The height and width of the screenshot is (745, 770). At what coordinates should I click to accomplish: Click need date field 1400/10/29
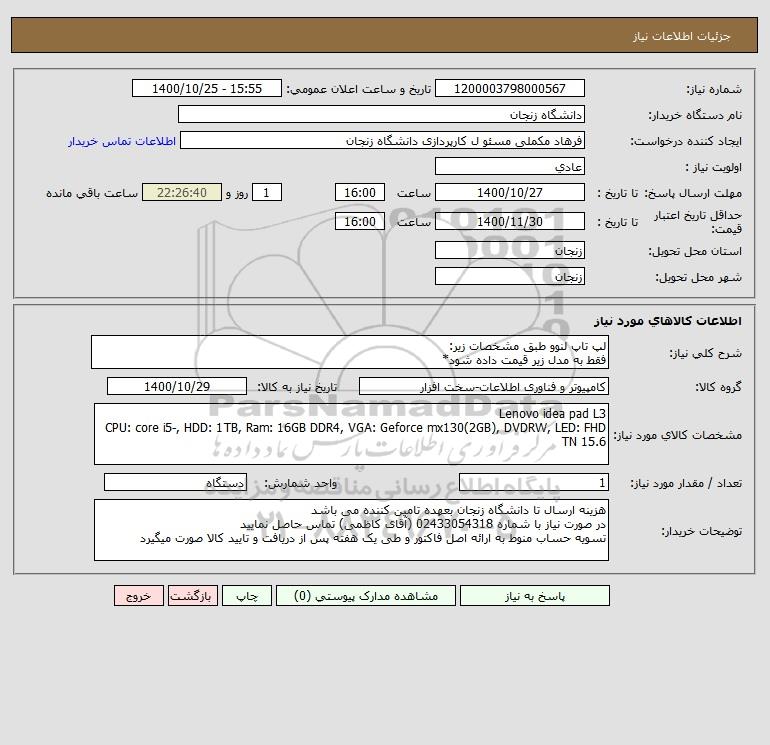177,386
